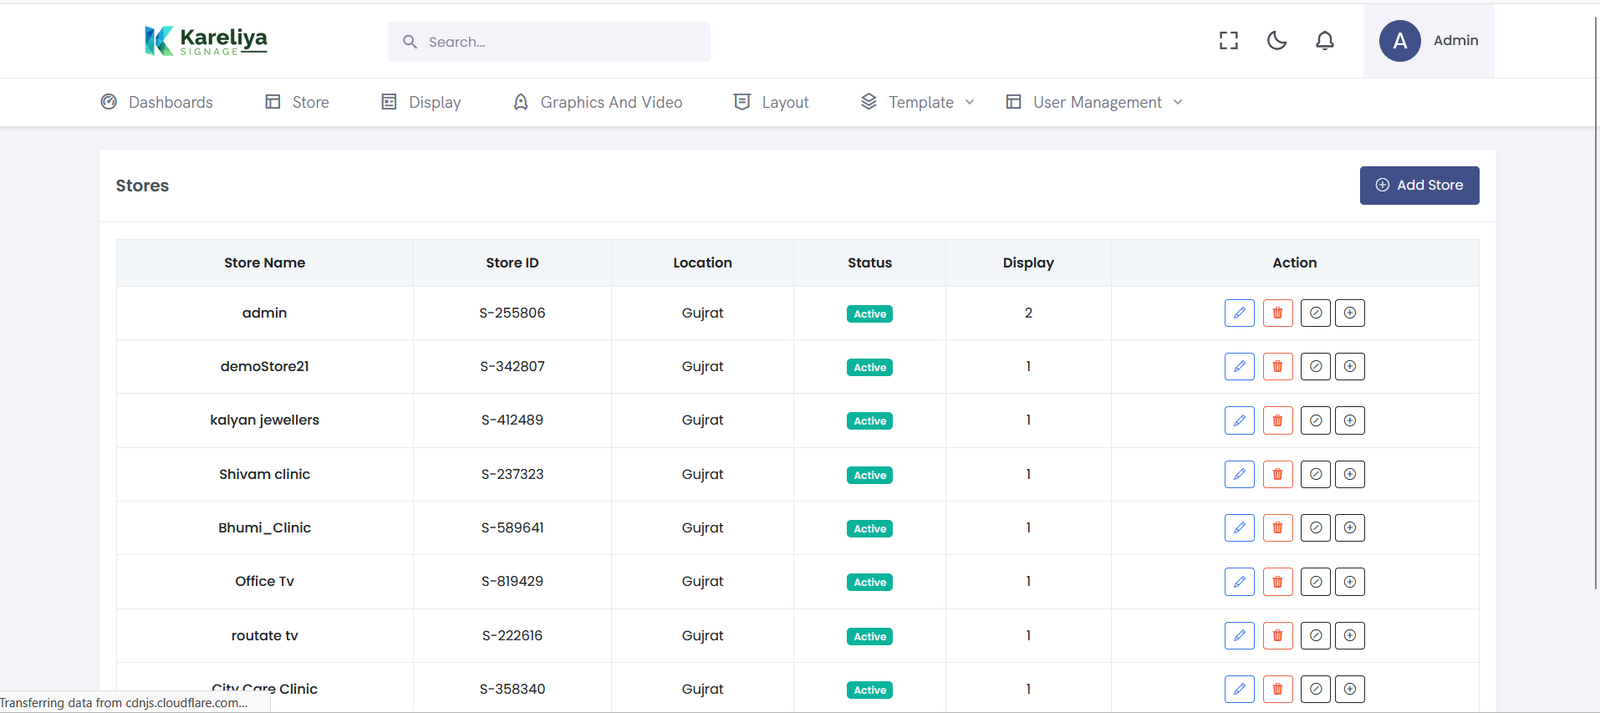Edit the S-358340 store row
Viewport: 1600px width, 713px height.
[x=1240, y=689]
